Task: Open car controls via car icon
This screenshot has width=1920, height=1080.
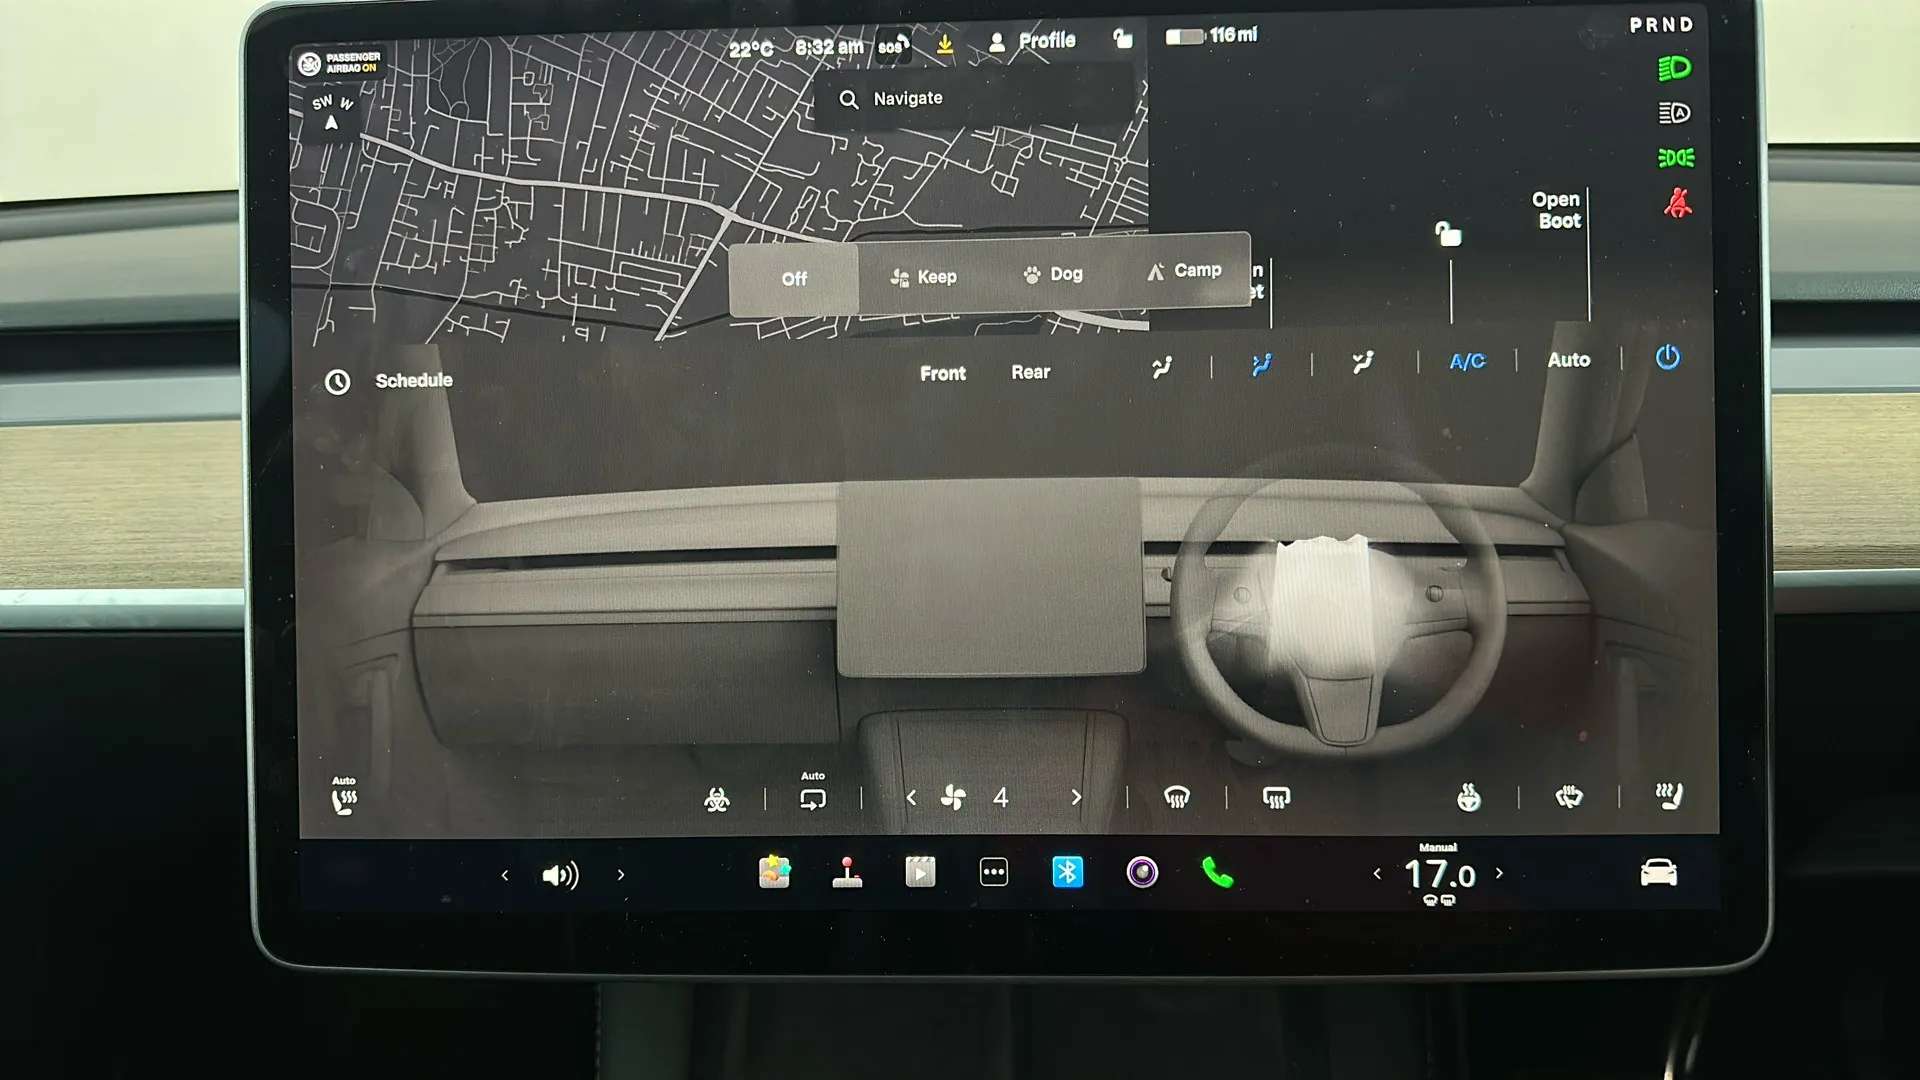Action: tap(1658, 873)
